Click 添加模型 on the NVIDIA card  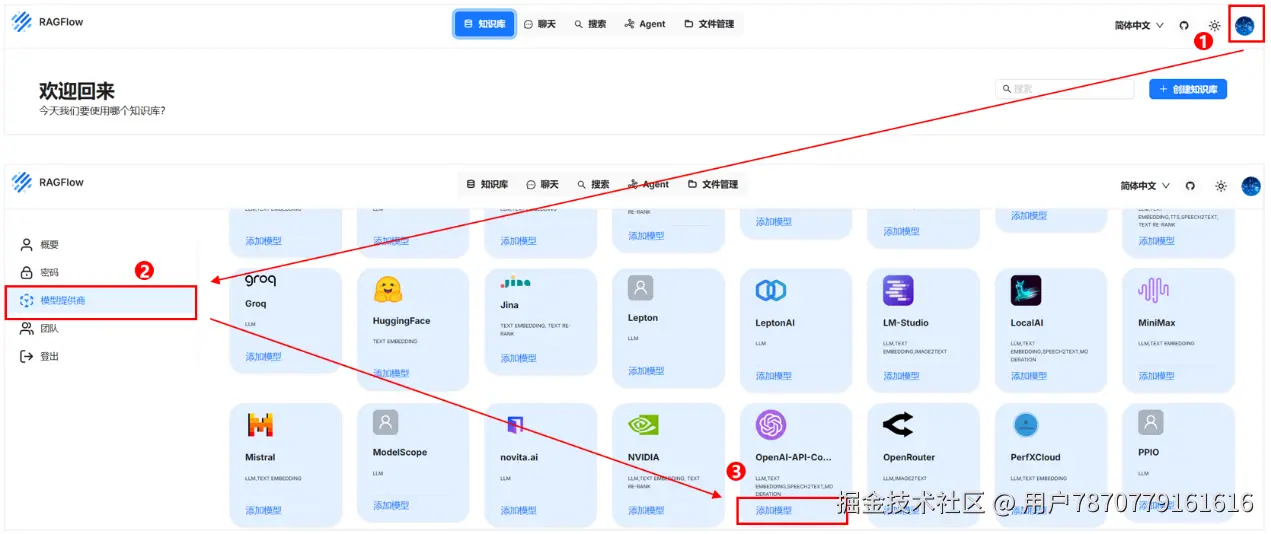[646, 510]
